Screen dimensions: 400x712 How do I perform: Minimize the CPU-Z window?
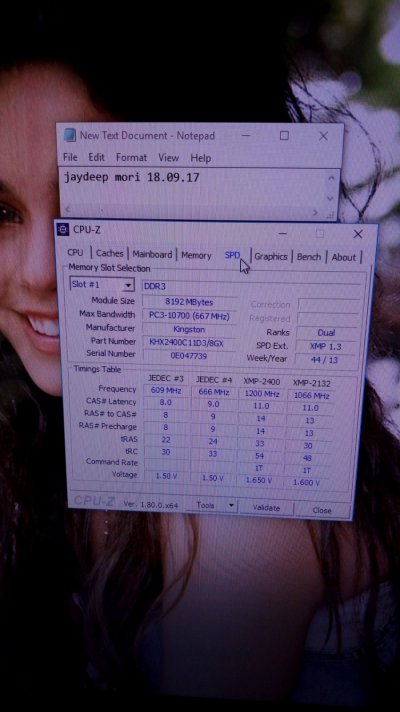click(x=282, y=233)
